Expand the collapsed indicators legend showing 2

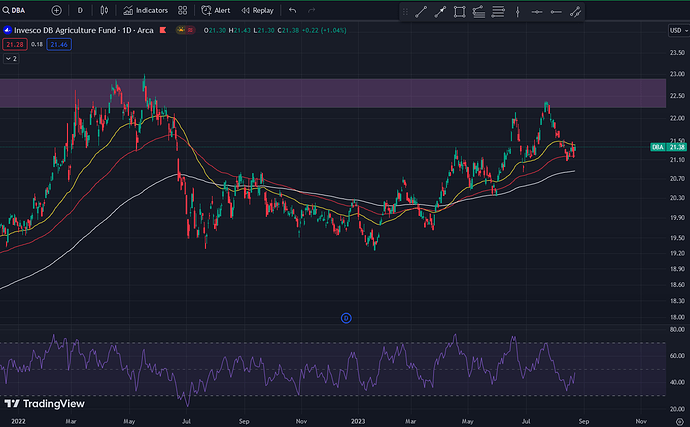(11, 59)
